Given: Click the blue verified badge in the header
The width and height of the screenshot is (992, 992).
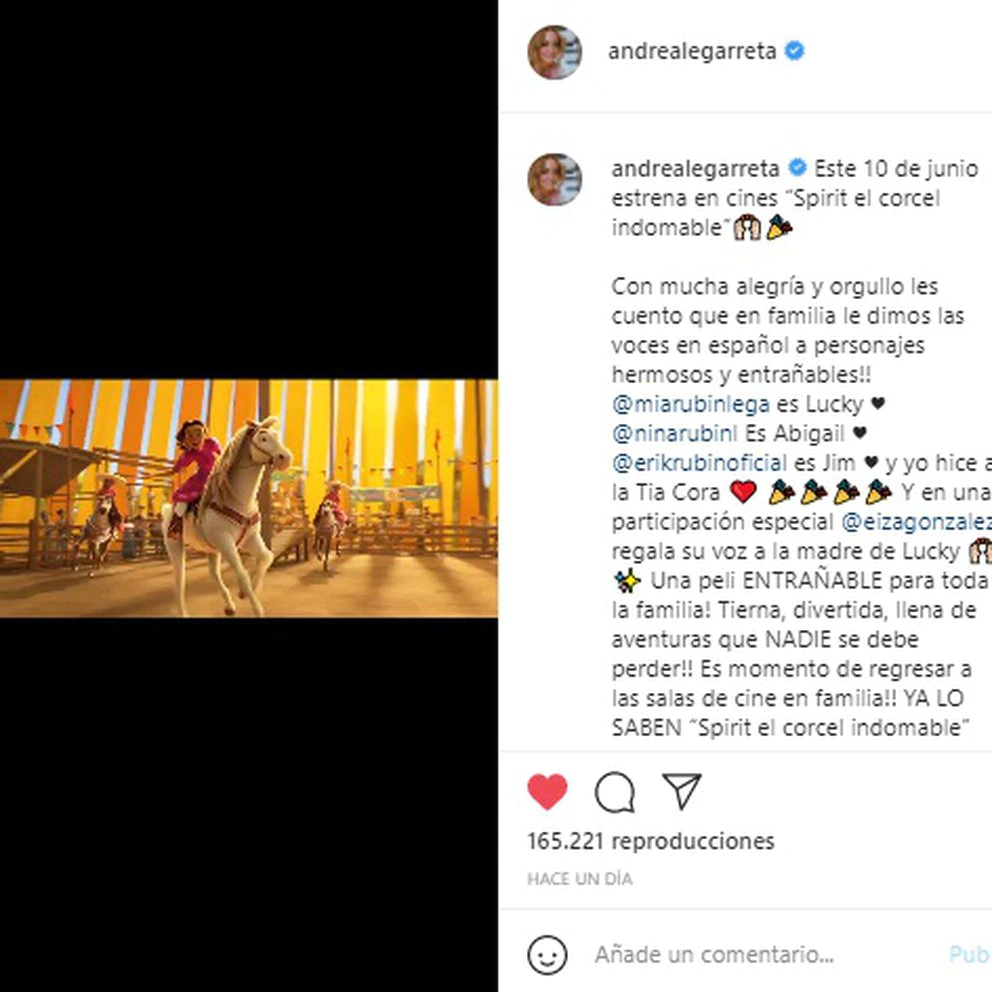Looking at the screenshot, I should [795, 51].
